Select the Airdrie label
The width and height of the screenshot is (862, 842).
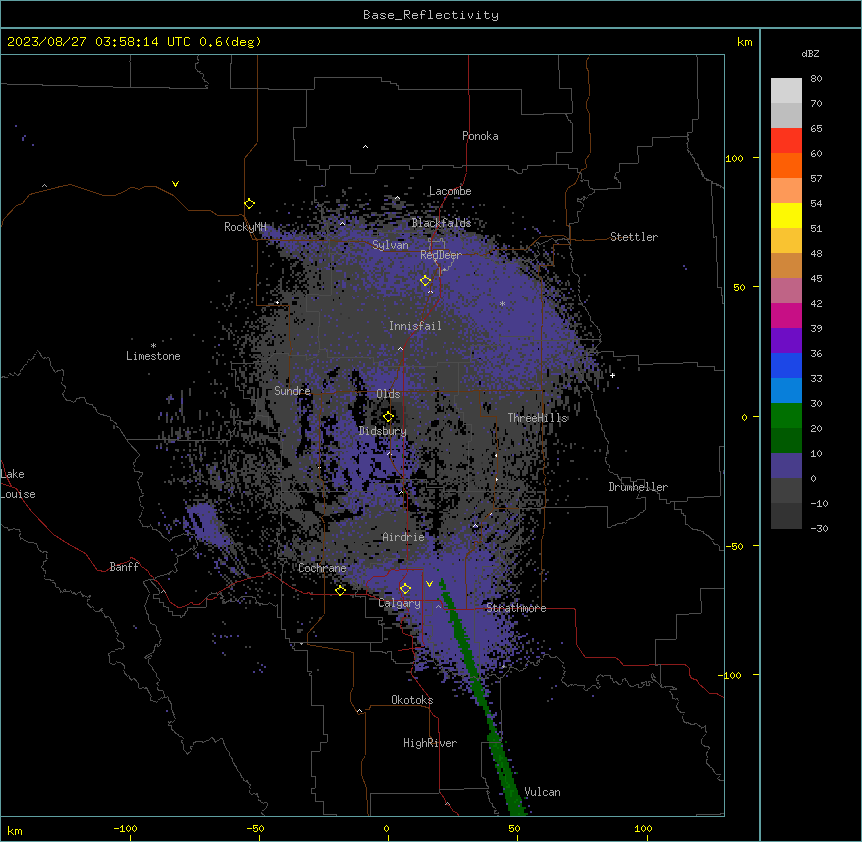point(403,537)
